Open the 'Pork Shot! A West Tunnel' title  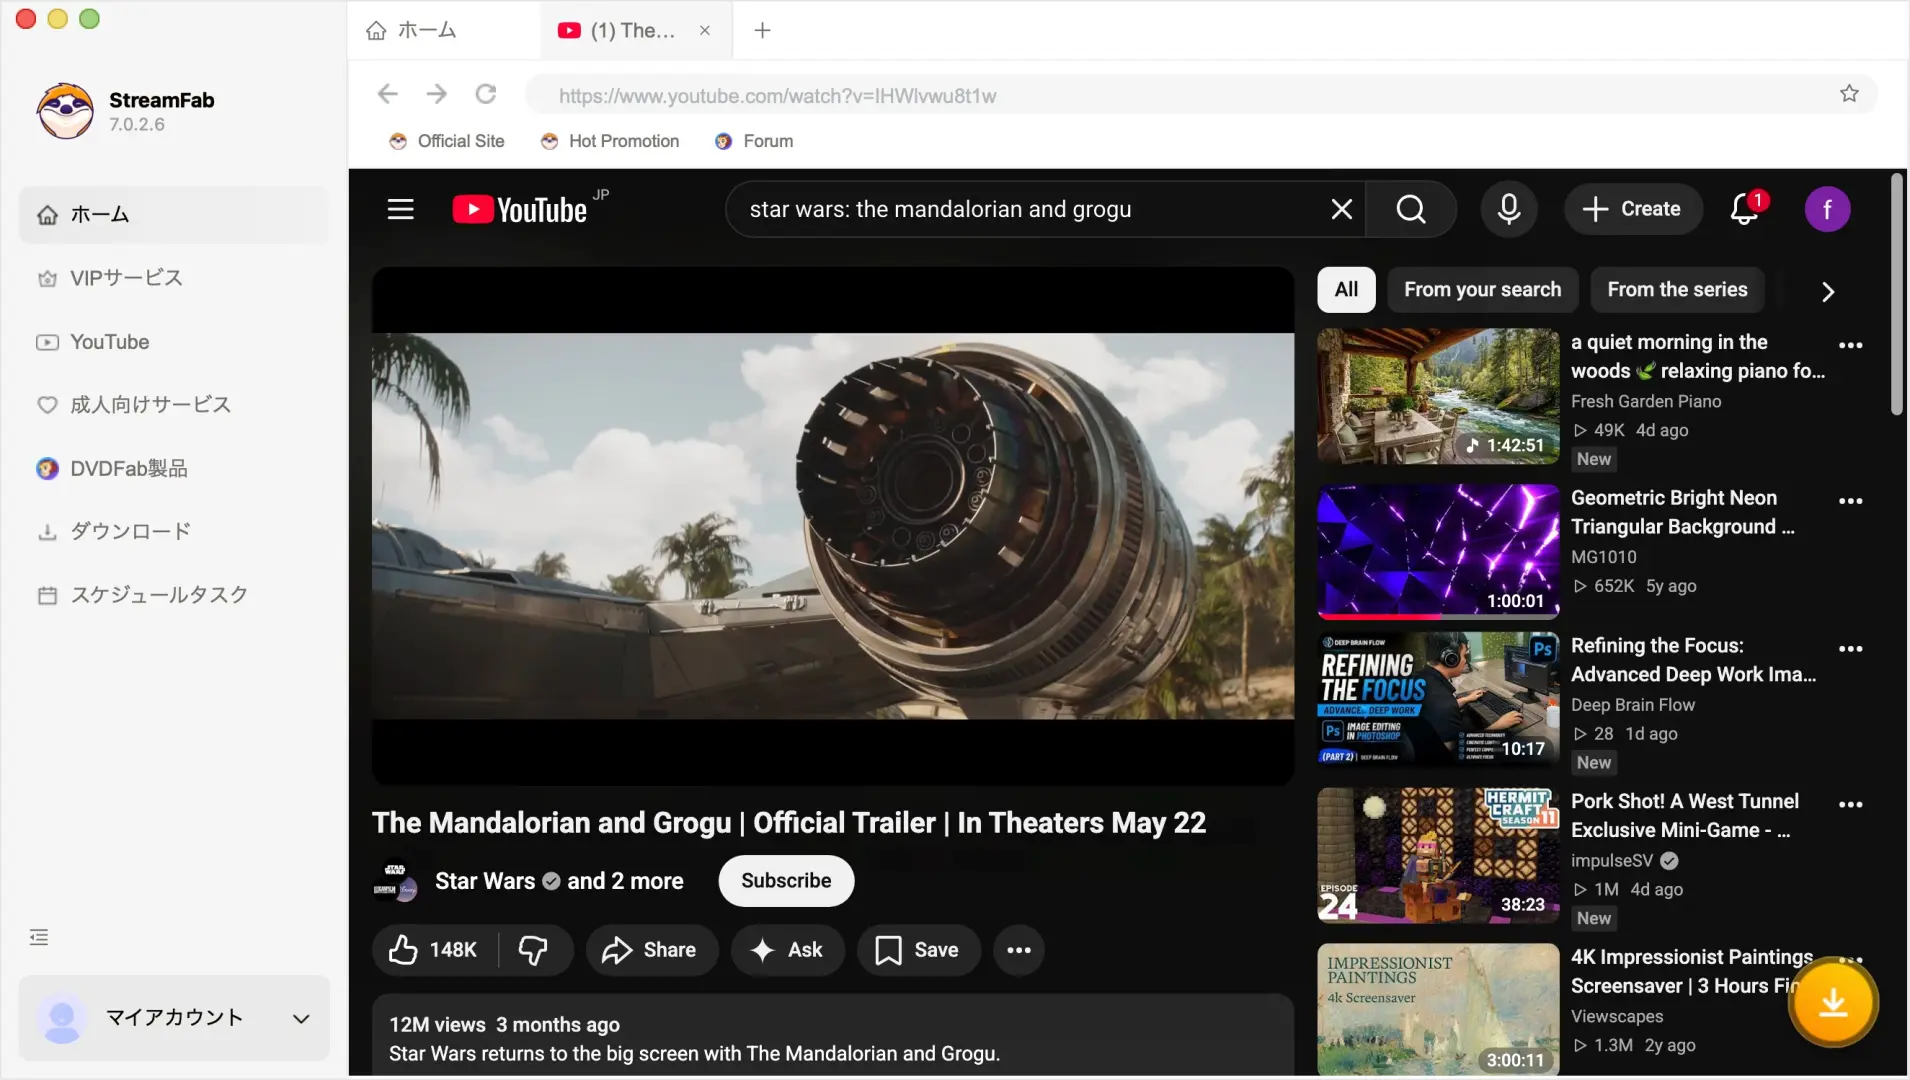pos(1685,816)
